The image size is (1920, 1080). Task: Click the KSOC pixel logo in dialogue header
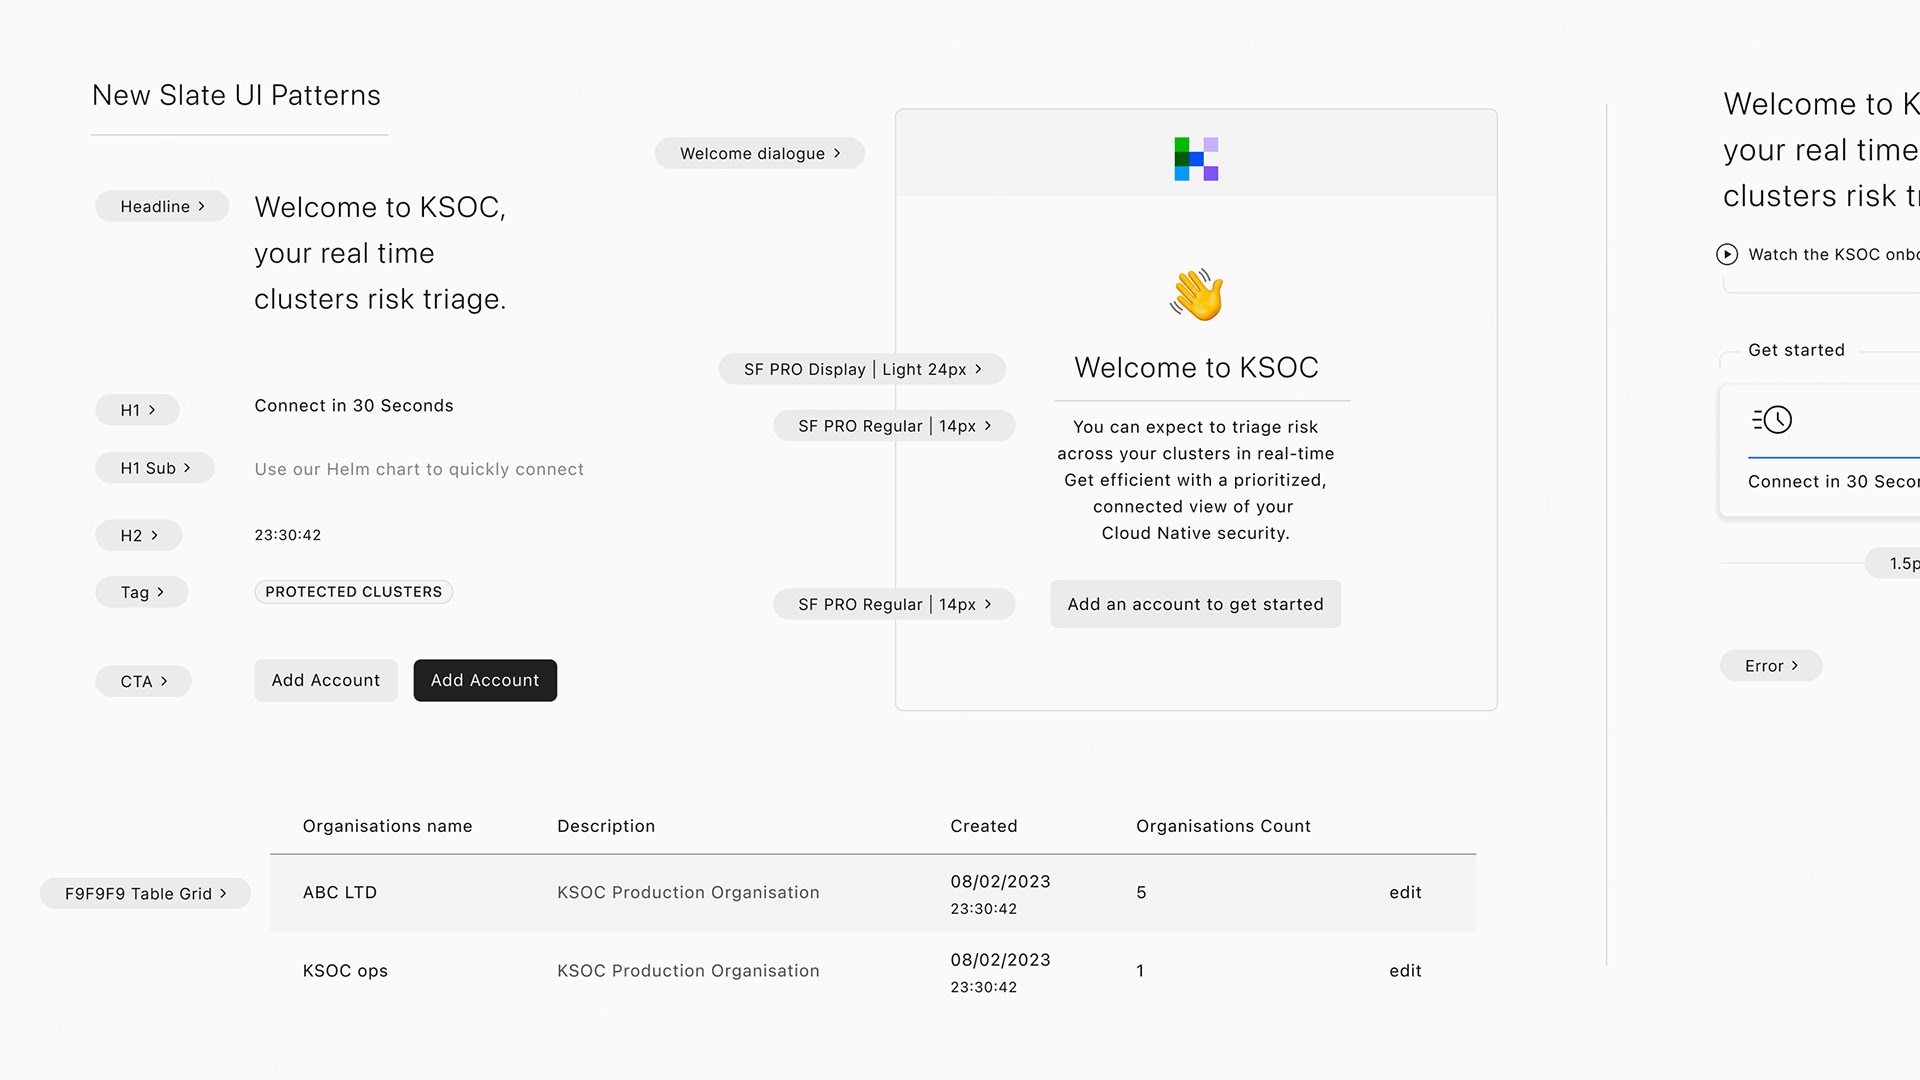point(1196,159)
